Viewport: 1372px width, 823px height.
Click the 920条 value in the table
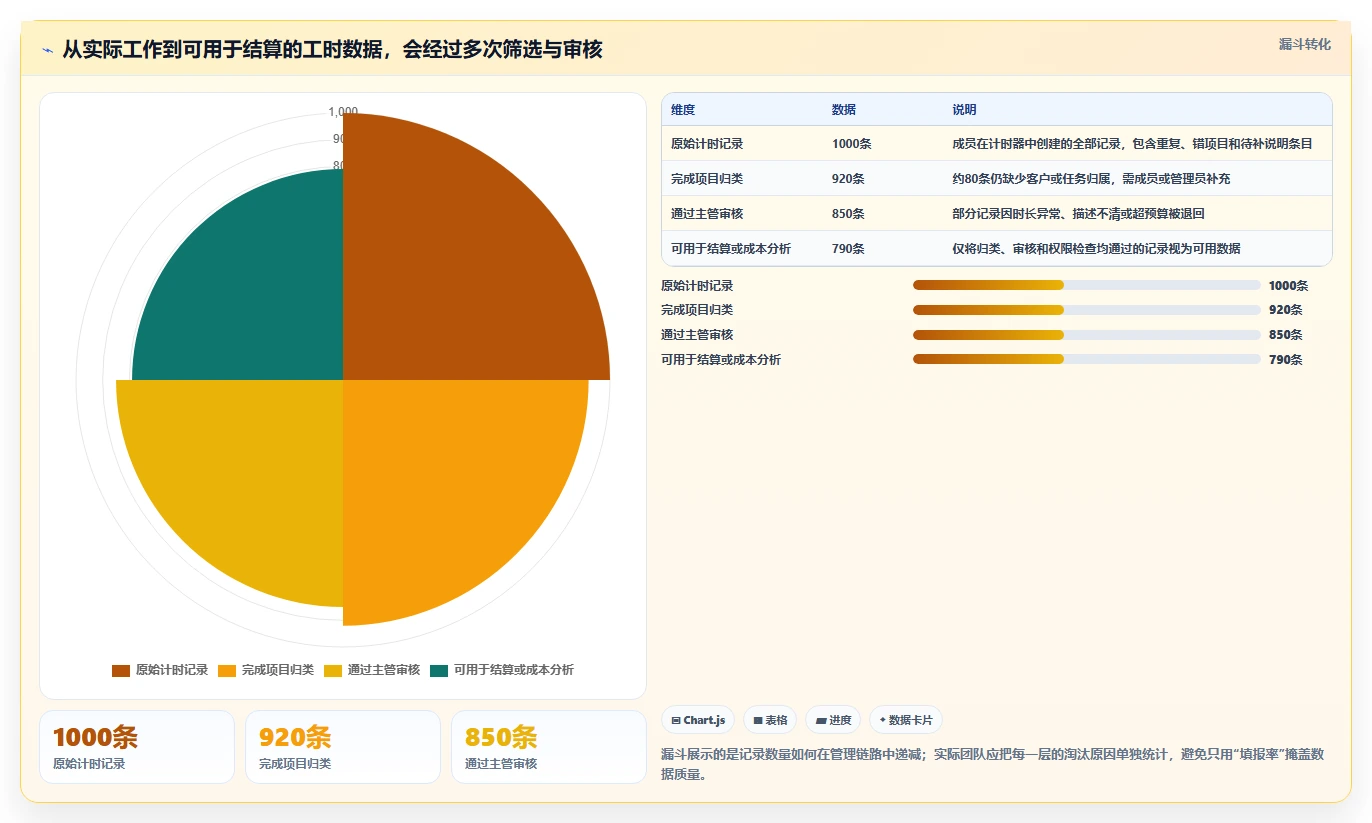pyautogui.click(x=848, y=179)
